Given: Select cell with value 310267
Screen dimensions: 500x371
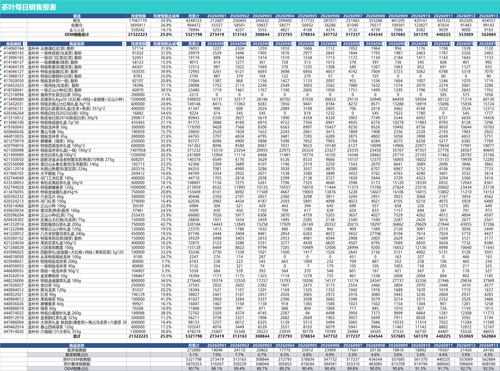Looking at the screenshot, I should 216,364.
